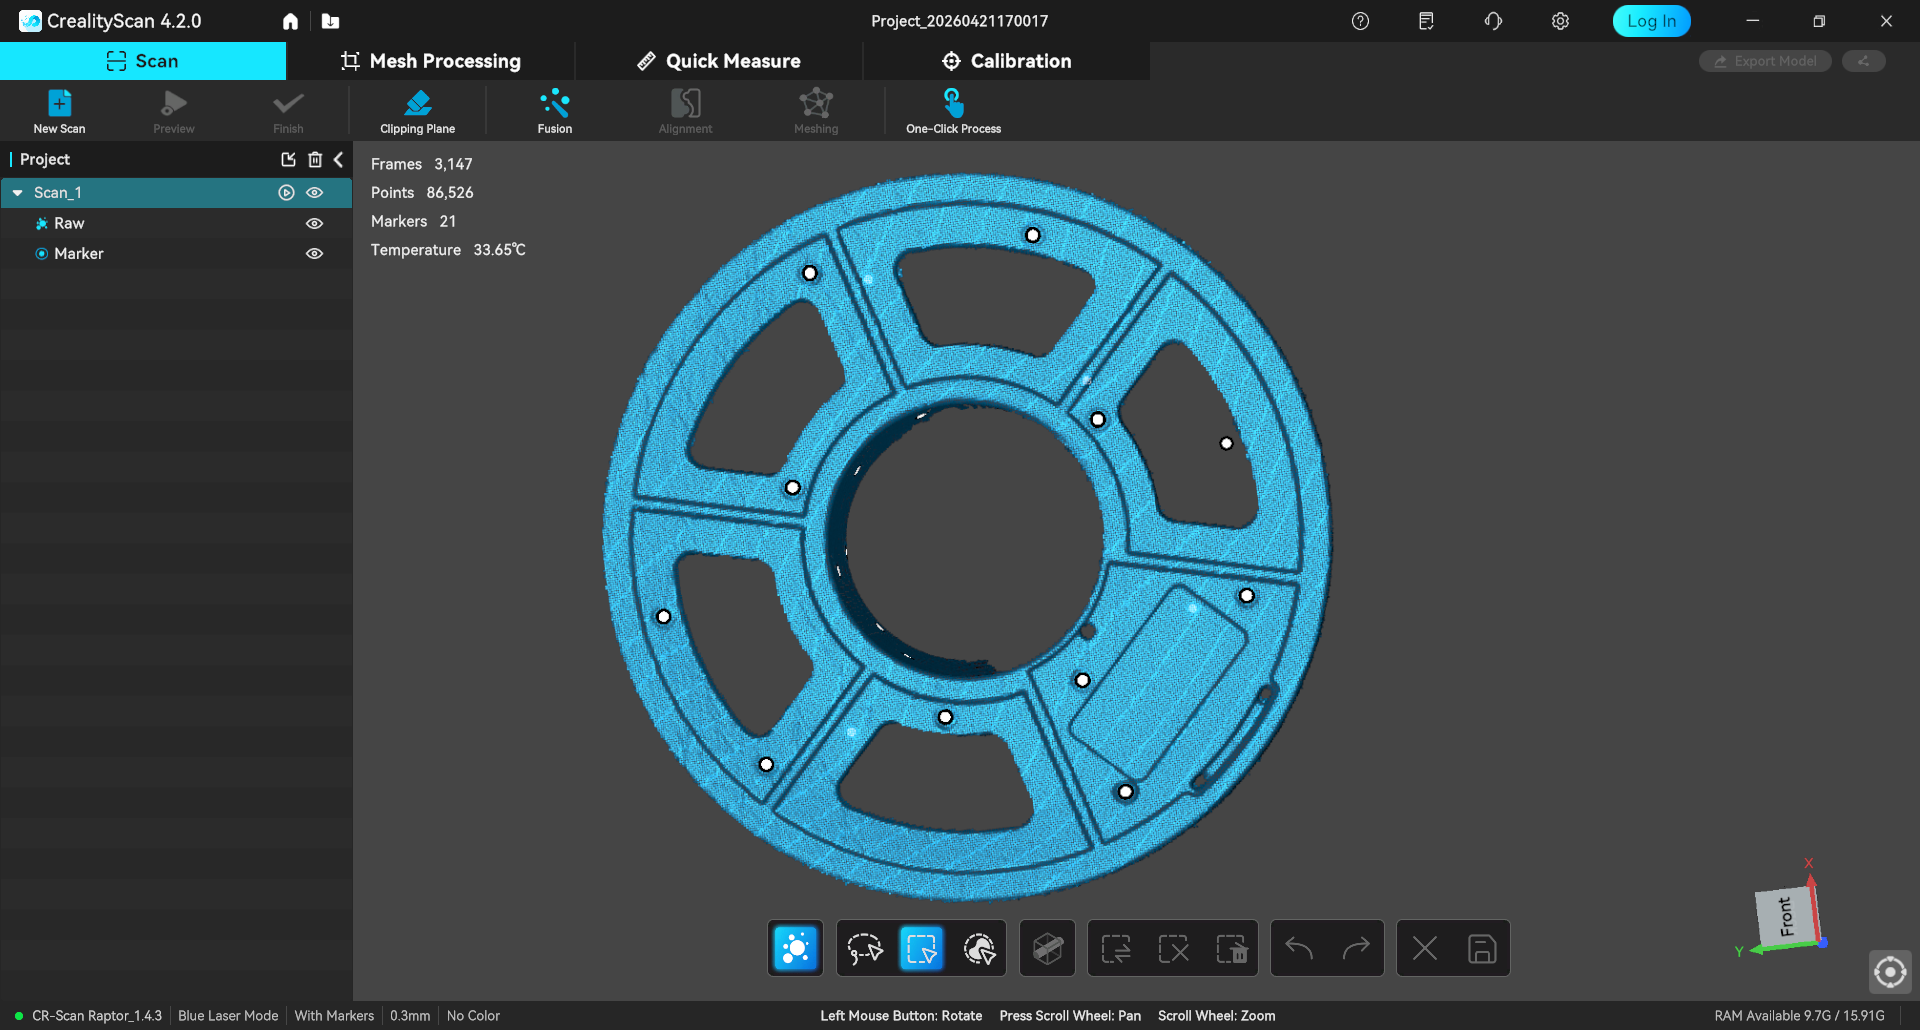Open the settings gear in title bar
1920x1030 pixels.
click(1560, 21)
